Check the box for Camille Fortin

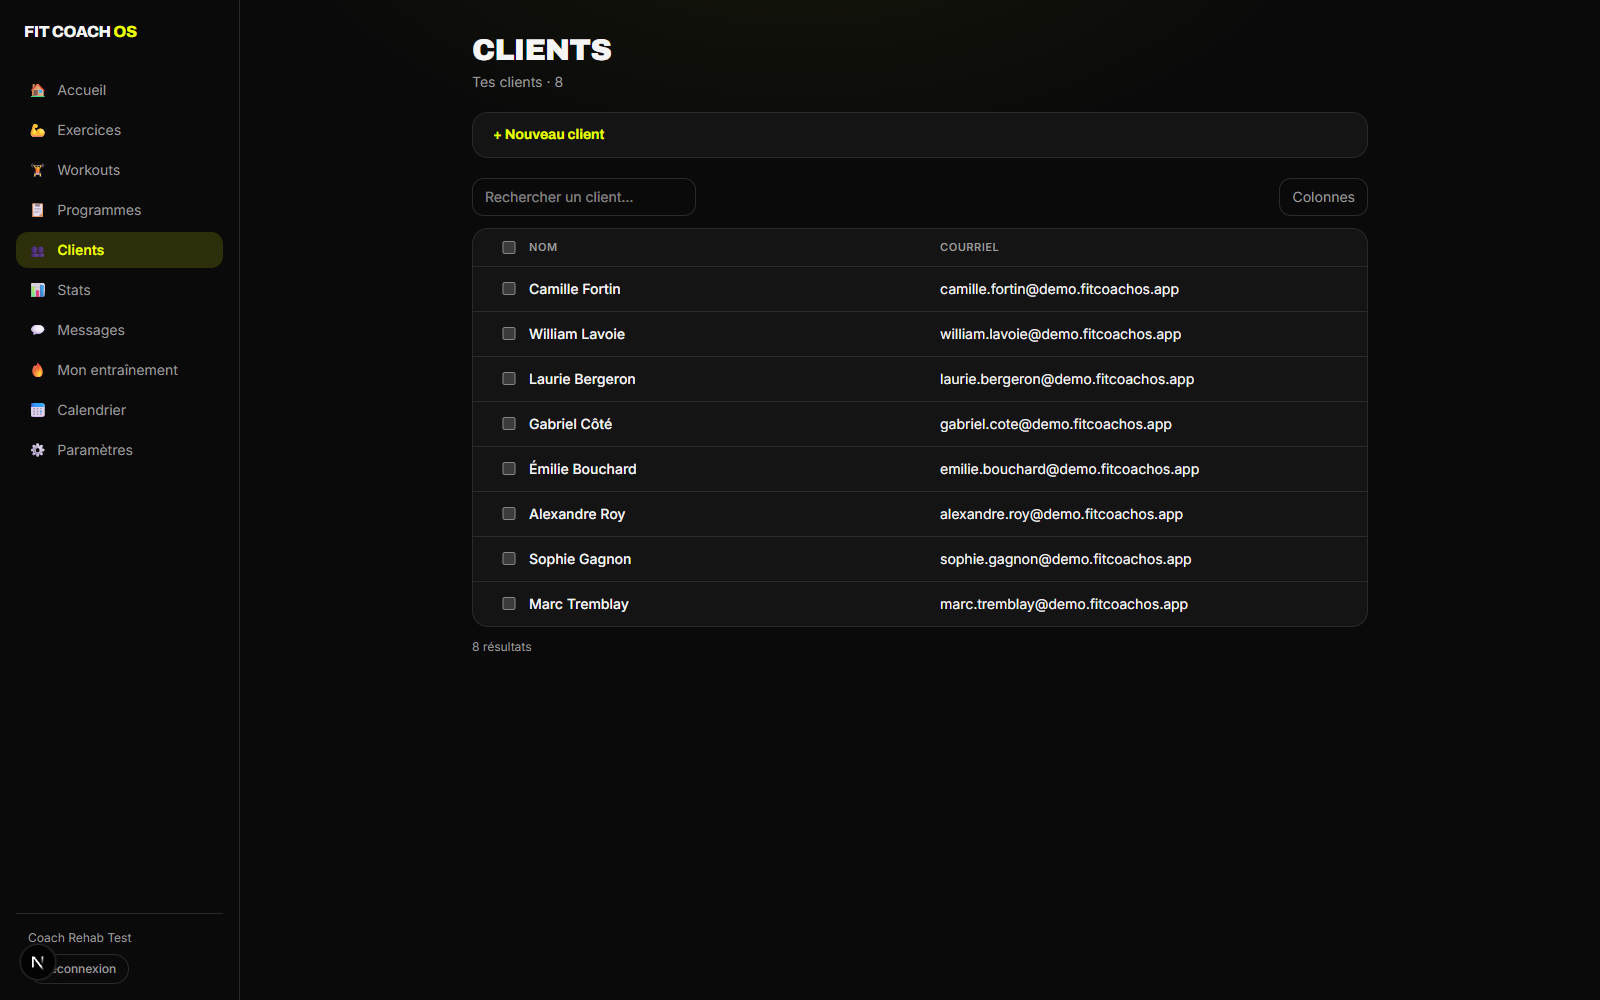[509, 289]
